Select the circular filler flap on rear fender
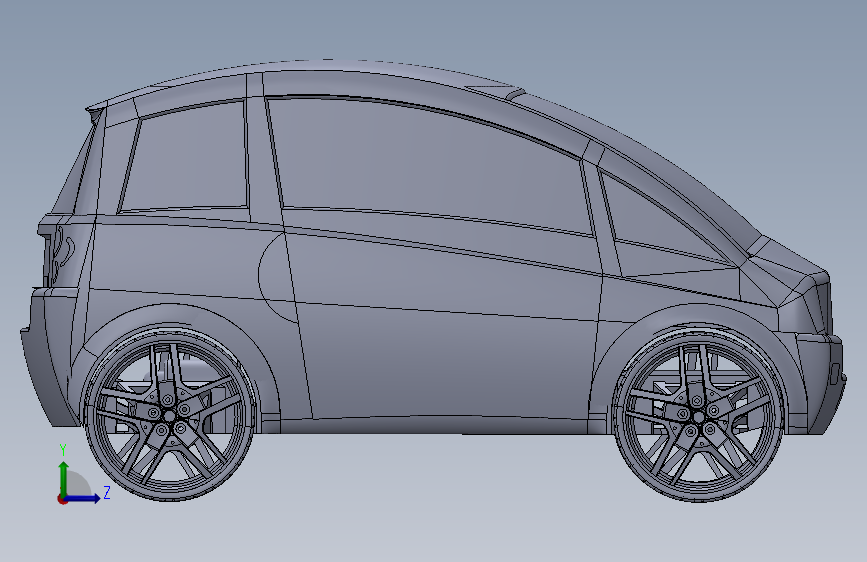The width and height of the screenshot is (867, 562). tap(276, 277)
